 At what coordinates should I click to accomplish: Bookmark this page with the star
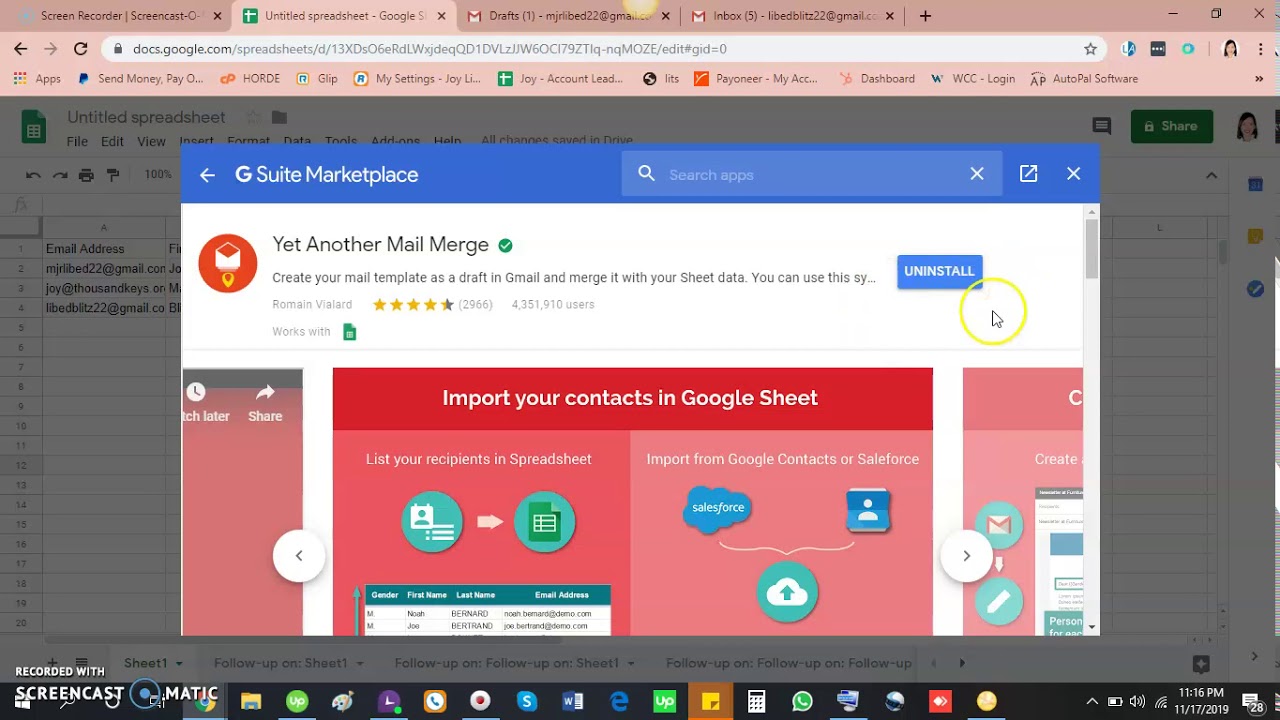click(1090, 48)
